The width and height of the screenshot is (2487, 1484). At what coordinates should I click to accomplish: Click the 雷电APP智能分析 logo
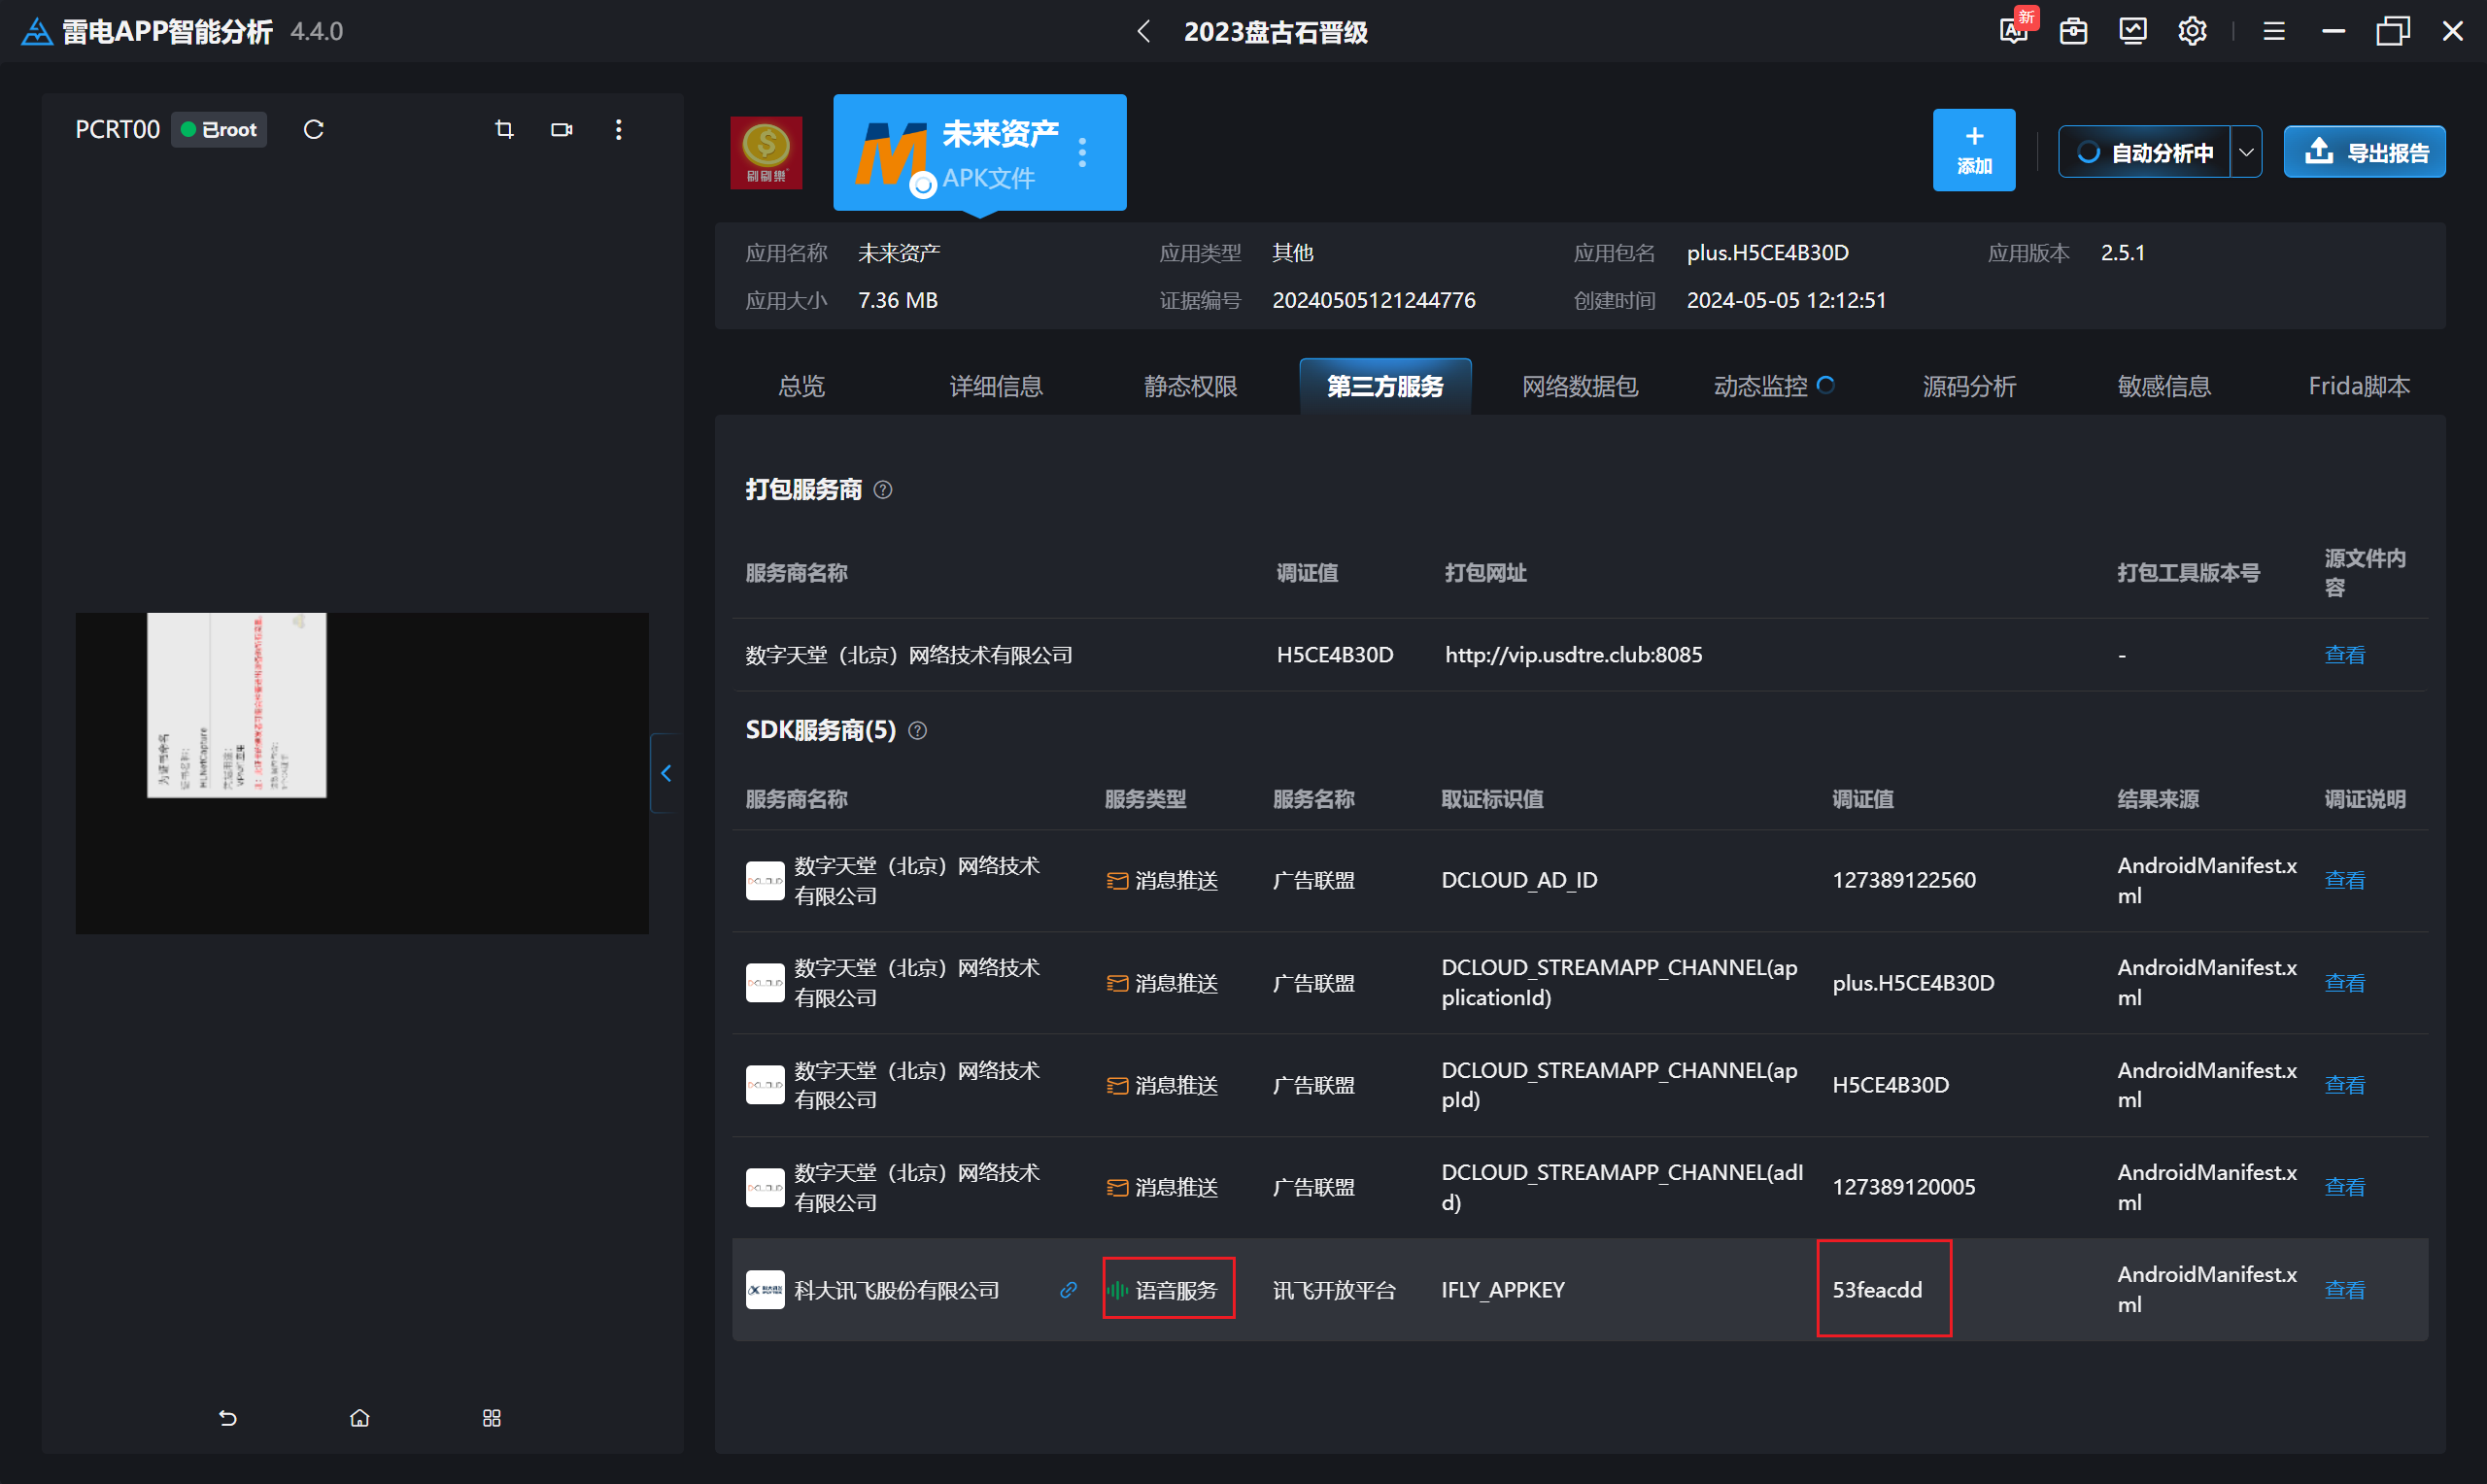pyautogui.click(x=37, y=31)
